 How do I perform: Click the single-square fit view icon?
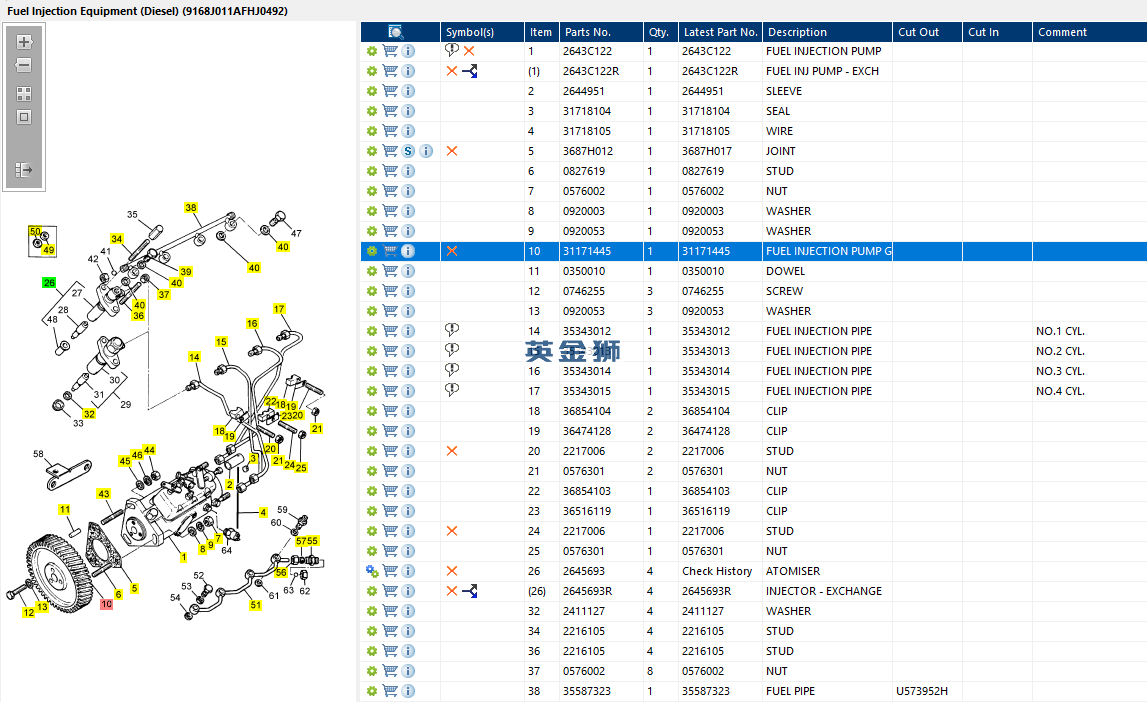coord(24,117)
